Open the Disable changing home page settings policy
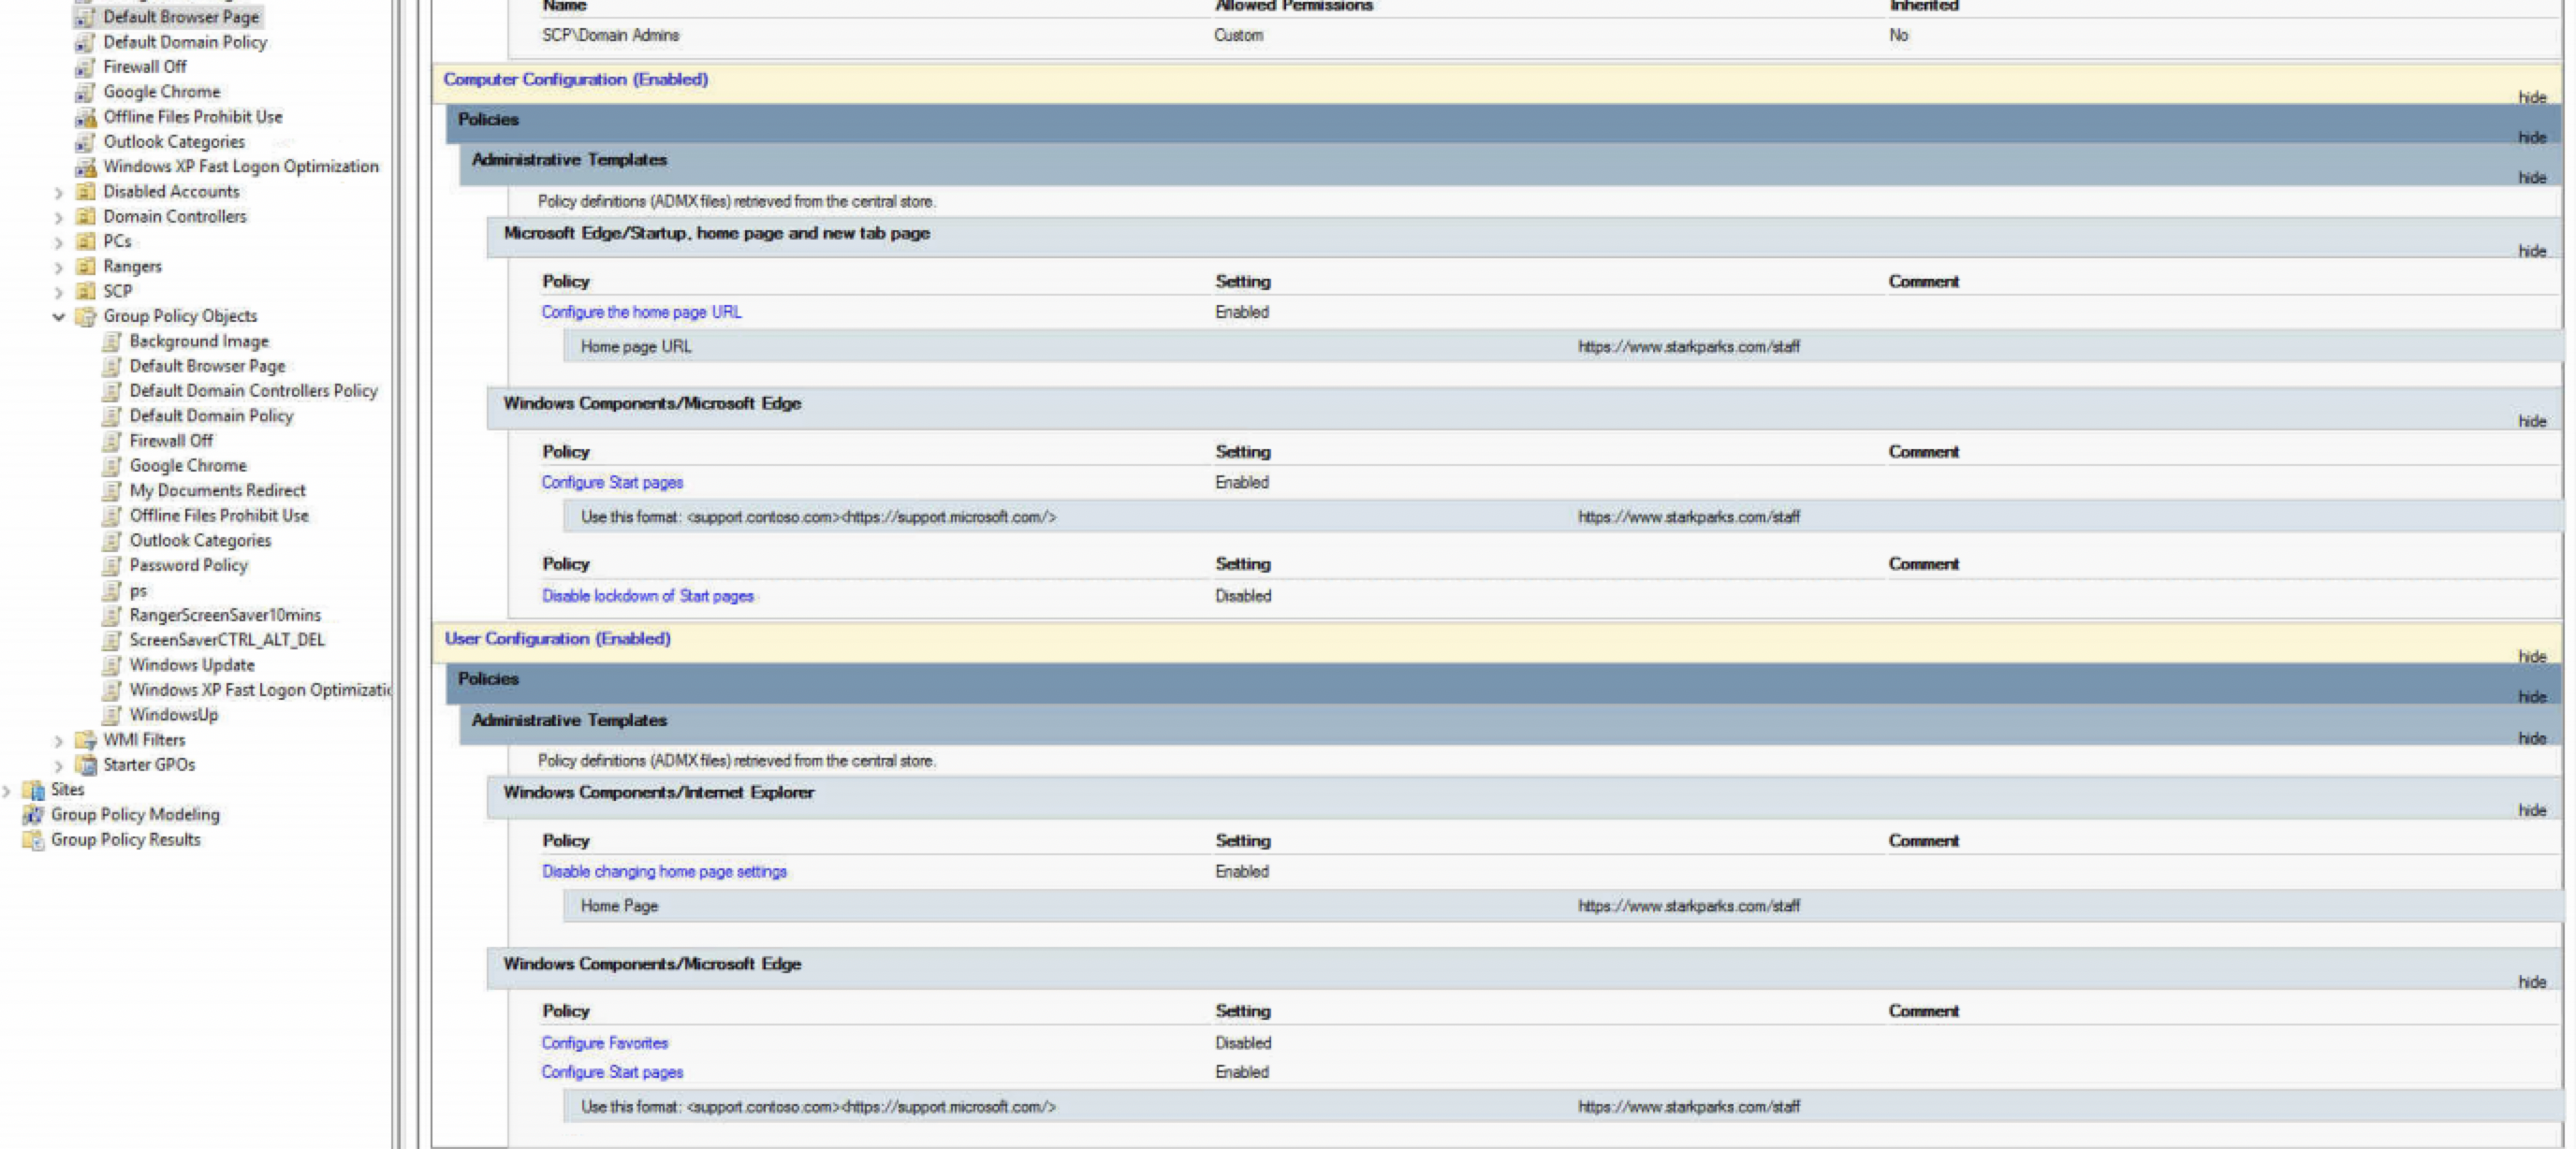This screenshot has width=2576, height=1149. [663, 871]
